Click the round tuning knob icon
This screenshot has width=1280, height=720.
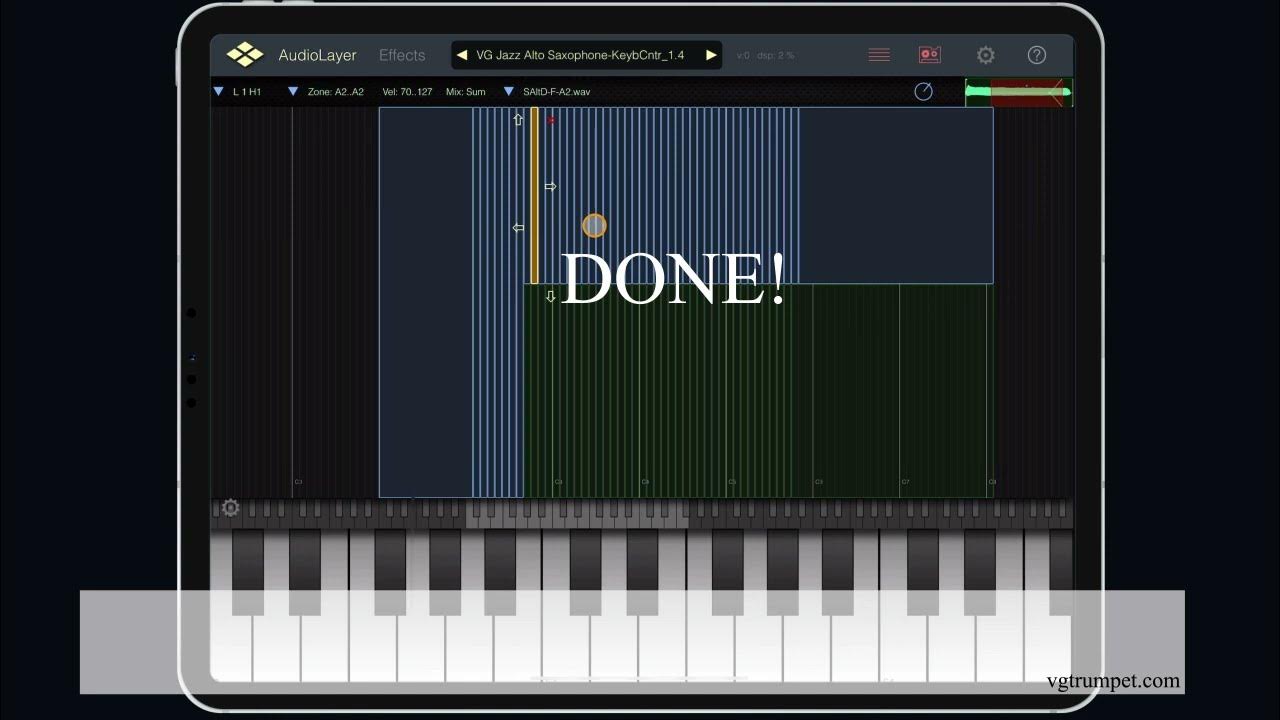(x=924, y=92)
